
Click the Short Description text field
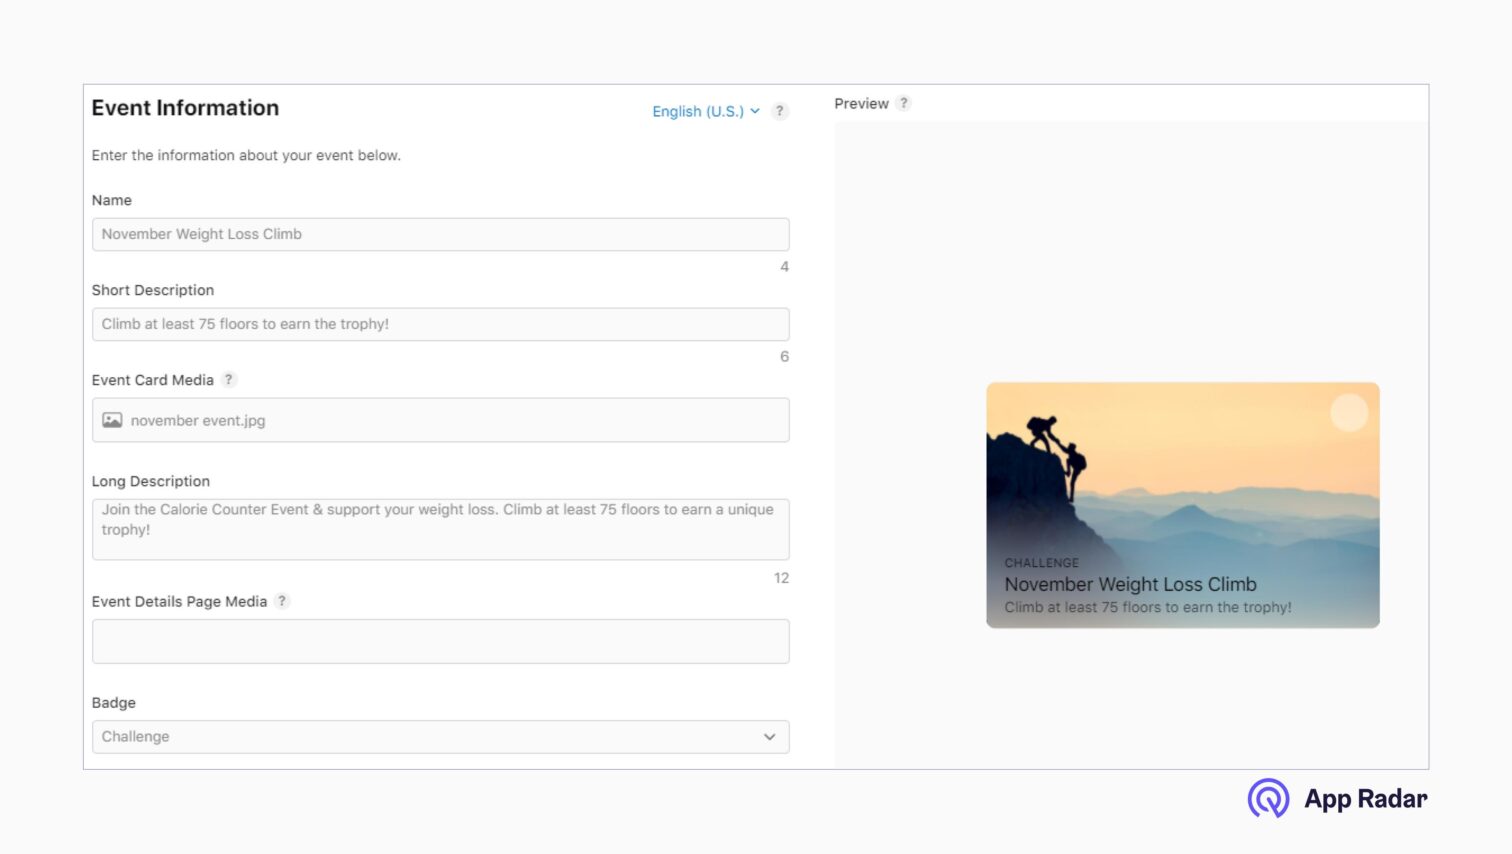point(440,324)
